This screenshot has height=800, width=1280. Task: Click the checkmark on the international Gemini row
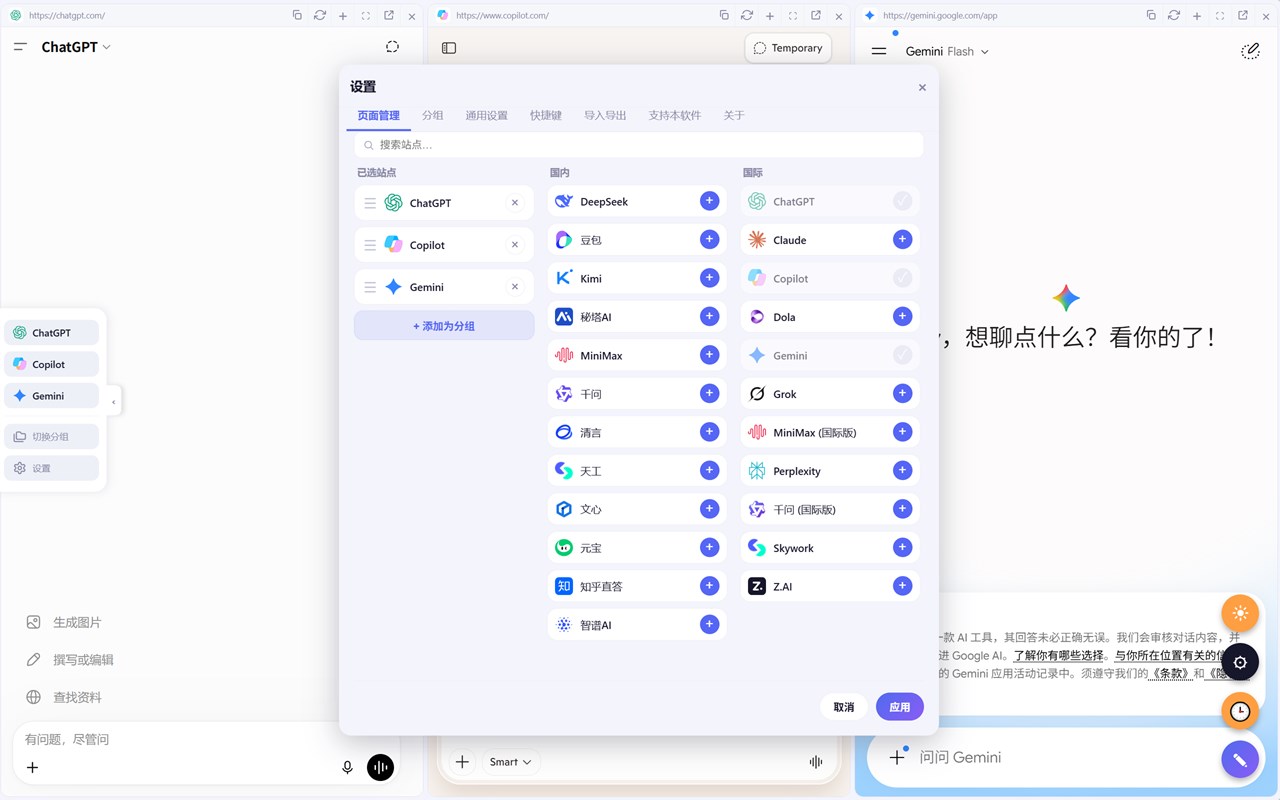(x=902, y=355)
